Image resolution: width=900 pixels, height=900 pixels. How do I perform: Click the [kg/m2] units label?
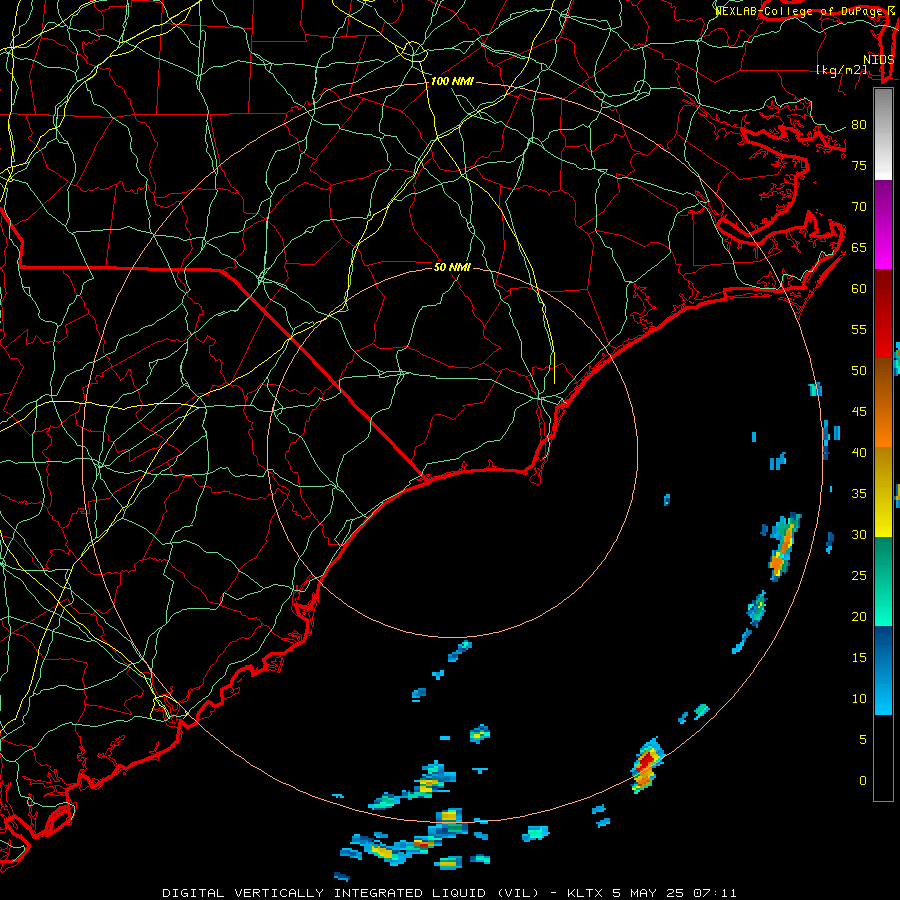[x=842, y=70]
